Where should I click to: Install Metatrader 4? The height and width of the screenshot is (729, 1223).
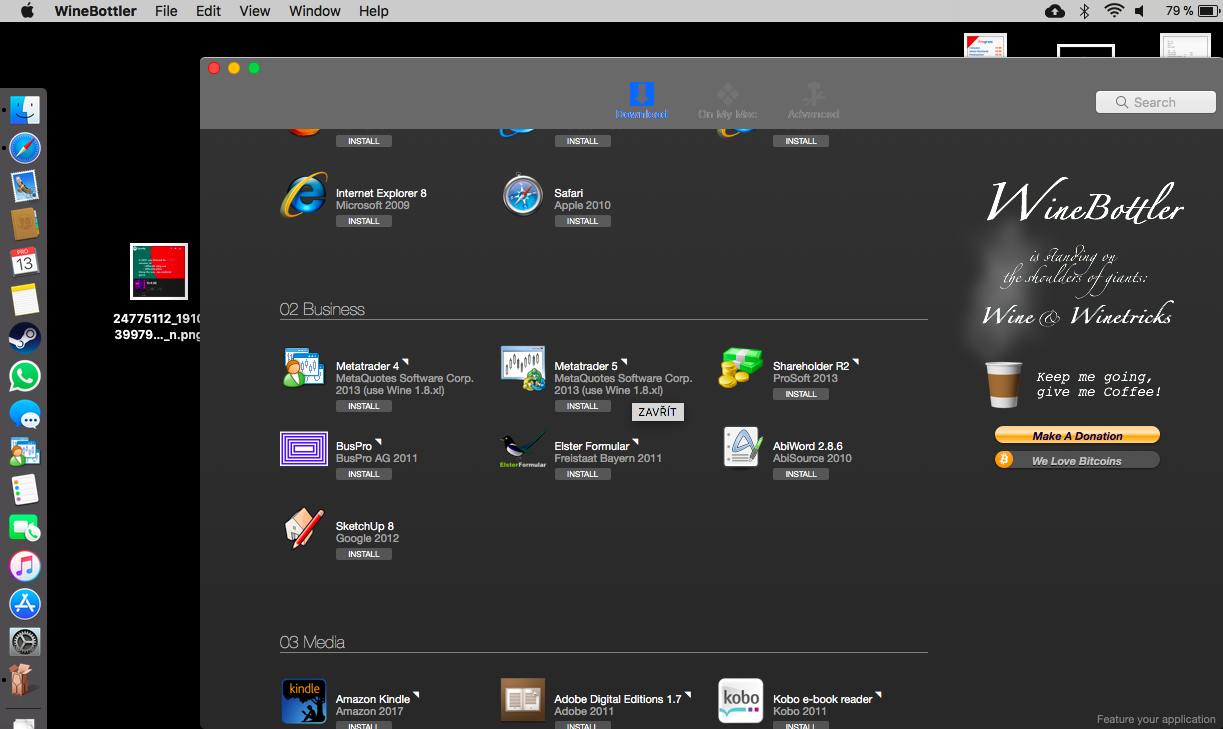pyautogui.click(x=364, y=406)
